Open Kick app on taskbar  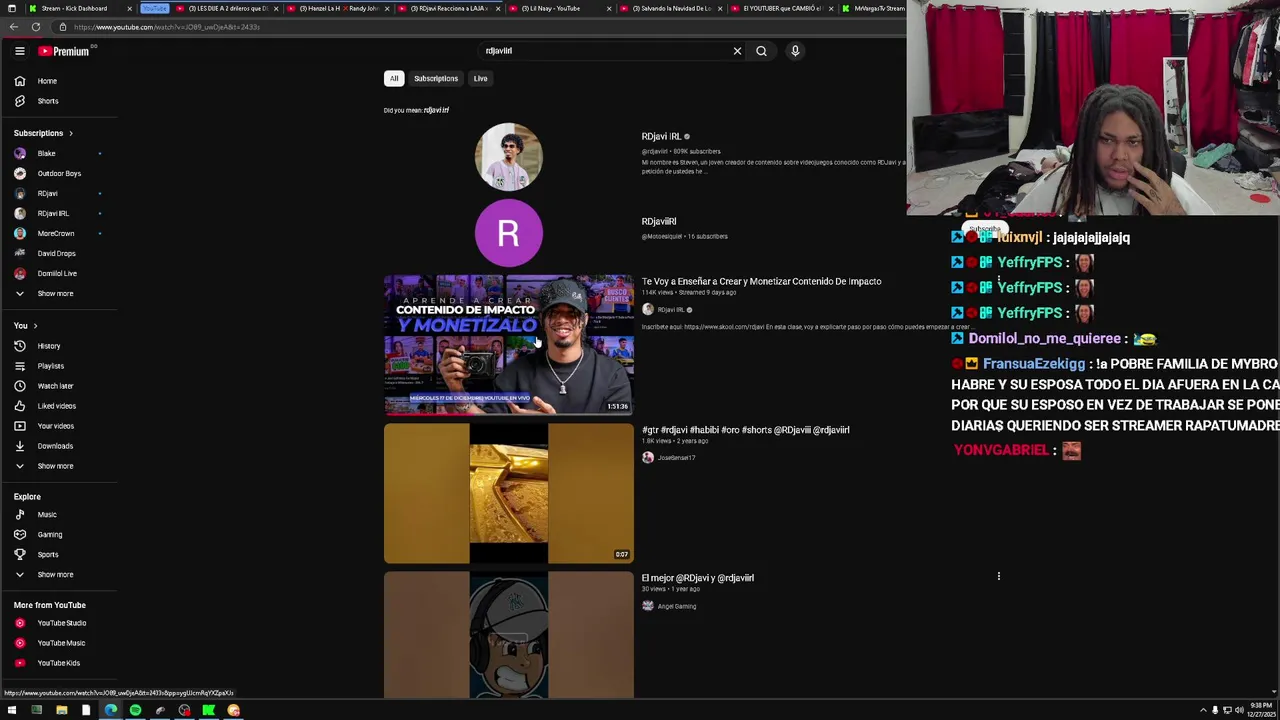click(208, 710)
